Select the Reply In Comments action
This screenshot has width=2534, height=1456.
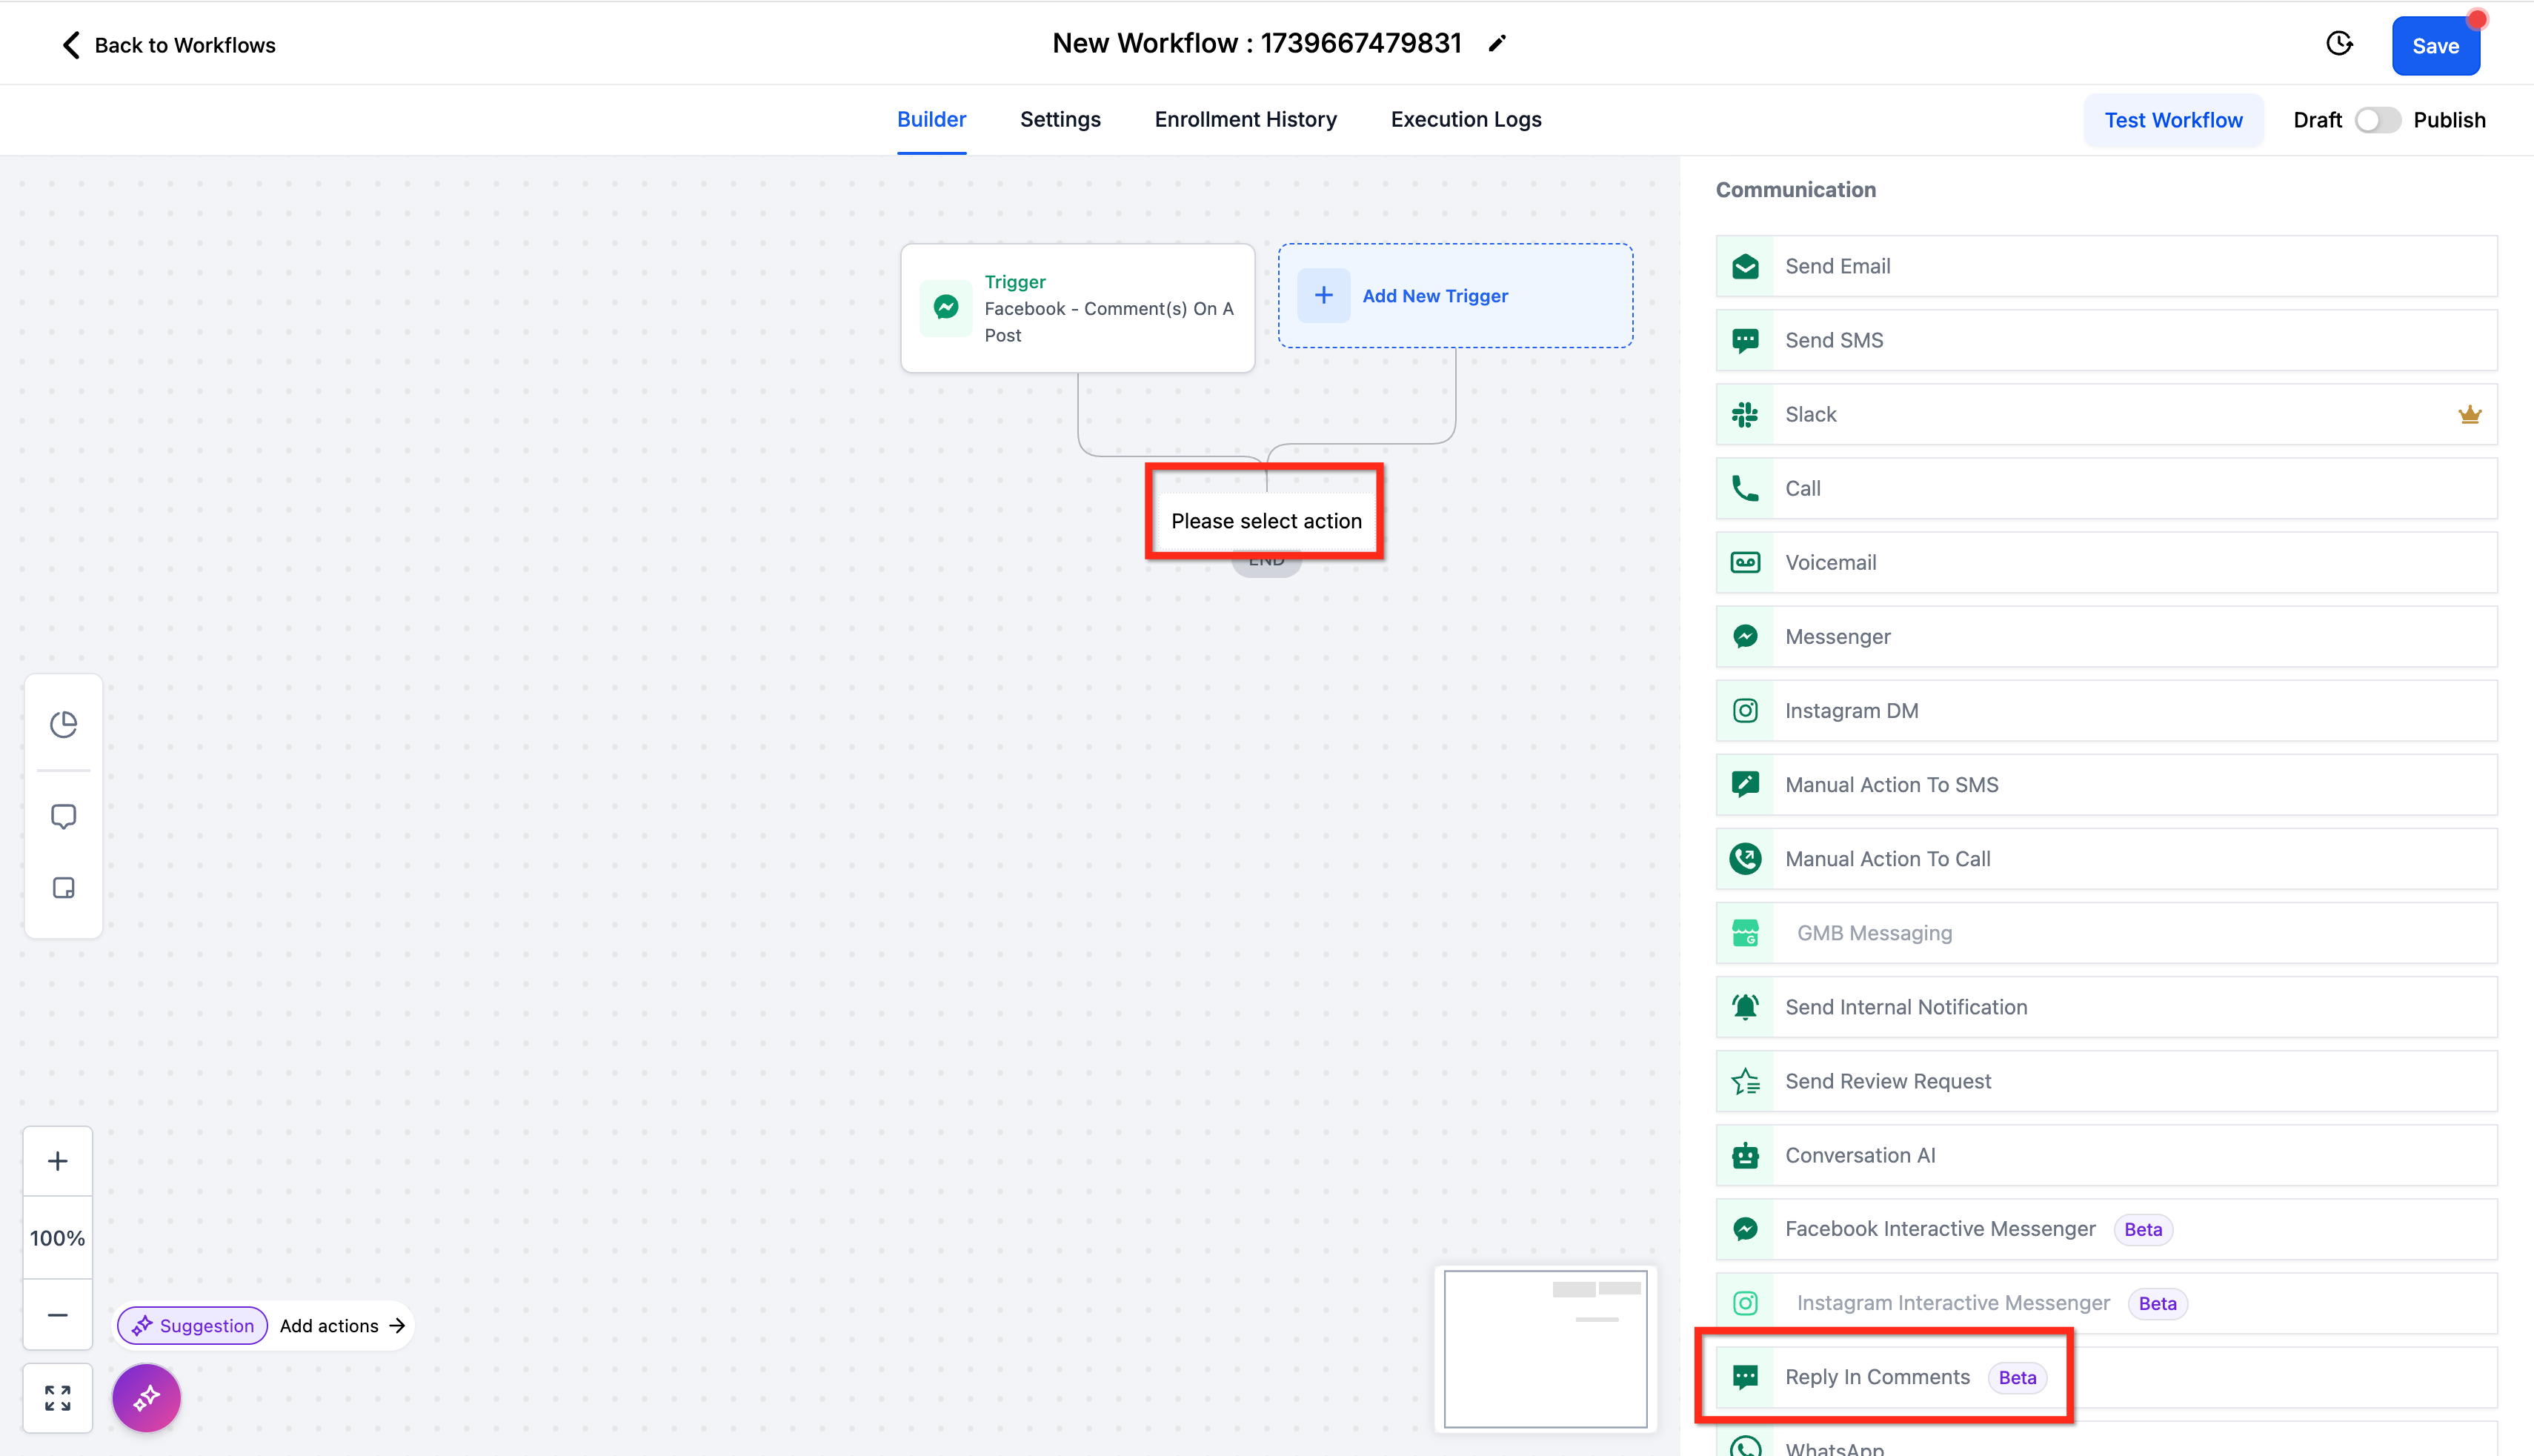1877,1377
